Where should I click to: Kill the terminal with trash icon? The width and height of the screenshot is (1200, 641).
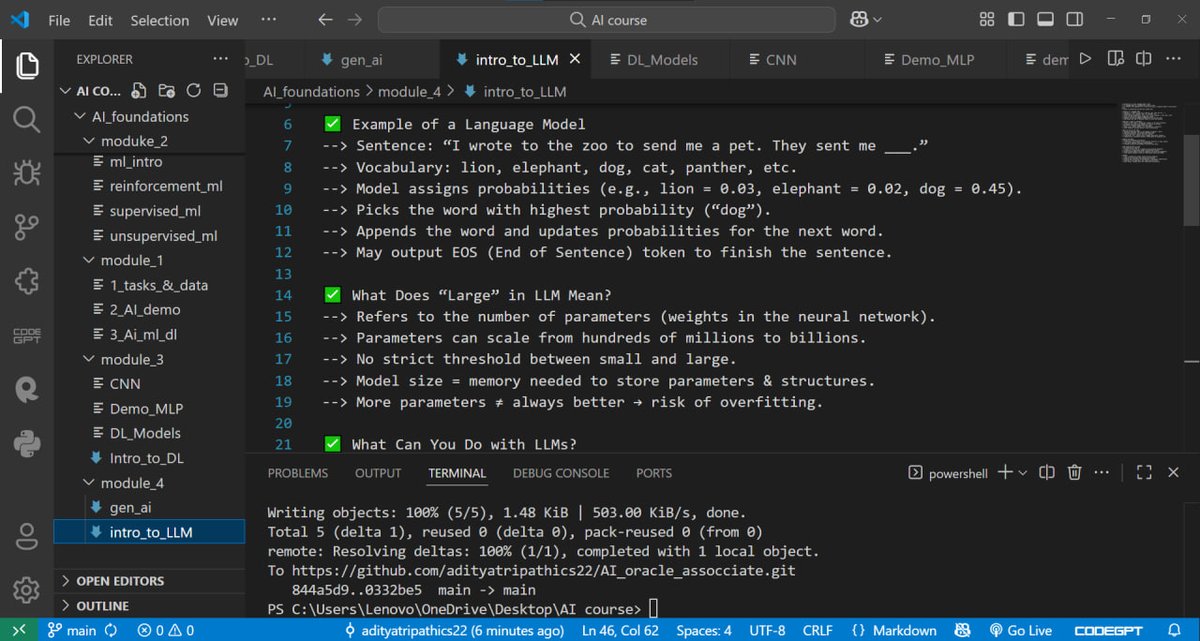(x=1074, y=472)
